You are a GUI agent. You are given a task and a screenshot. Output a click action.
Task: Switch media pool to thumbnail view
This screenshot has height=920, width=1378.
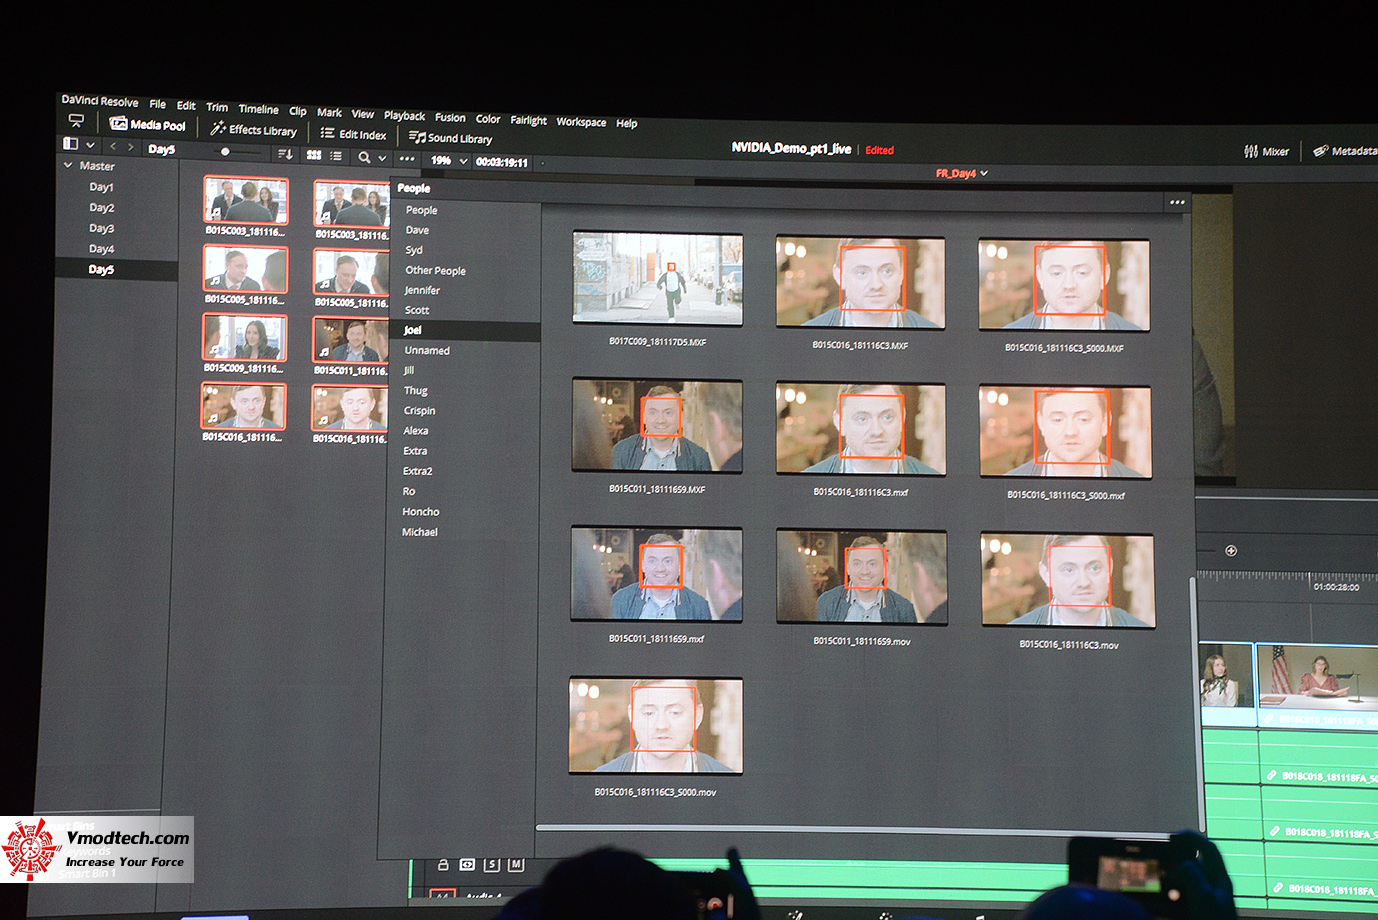314,155
